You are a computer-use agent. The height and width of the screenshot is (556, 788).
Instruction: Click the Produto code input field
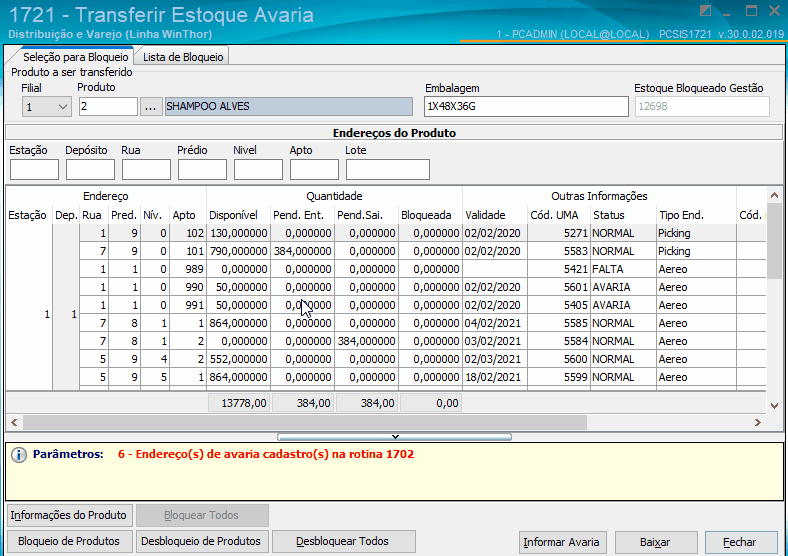coord(108,107)
